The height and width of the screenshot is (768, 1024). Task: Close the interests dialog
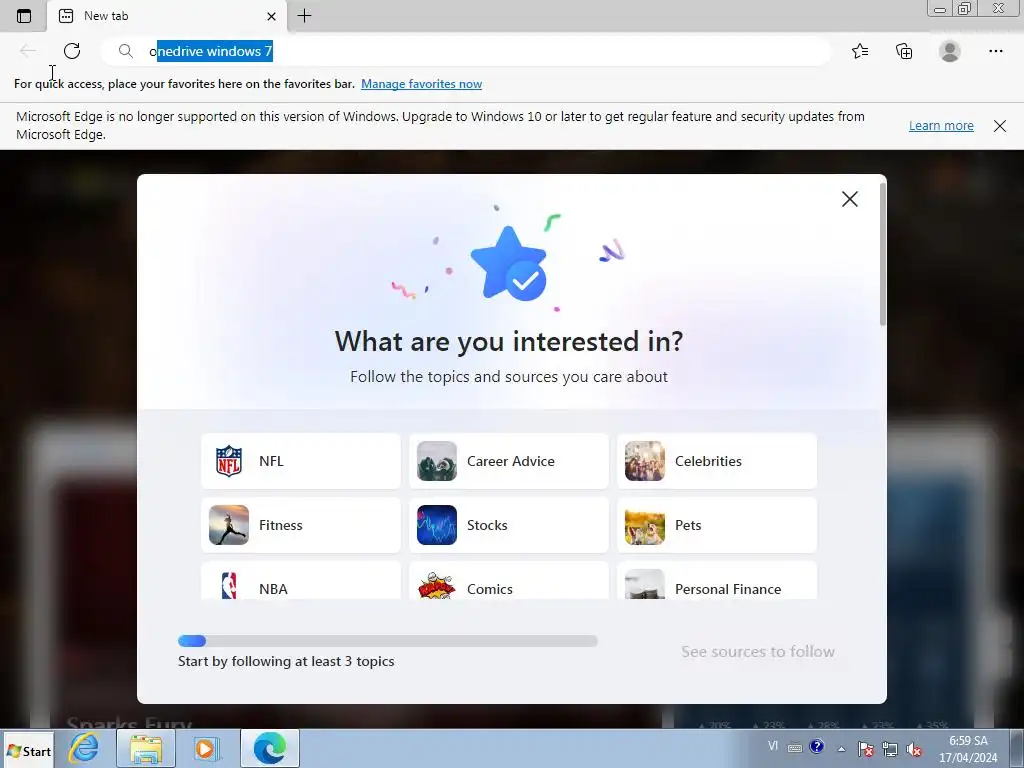(850, 199)
